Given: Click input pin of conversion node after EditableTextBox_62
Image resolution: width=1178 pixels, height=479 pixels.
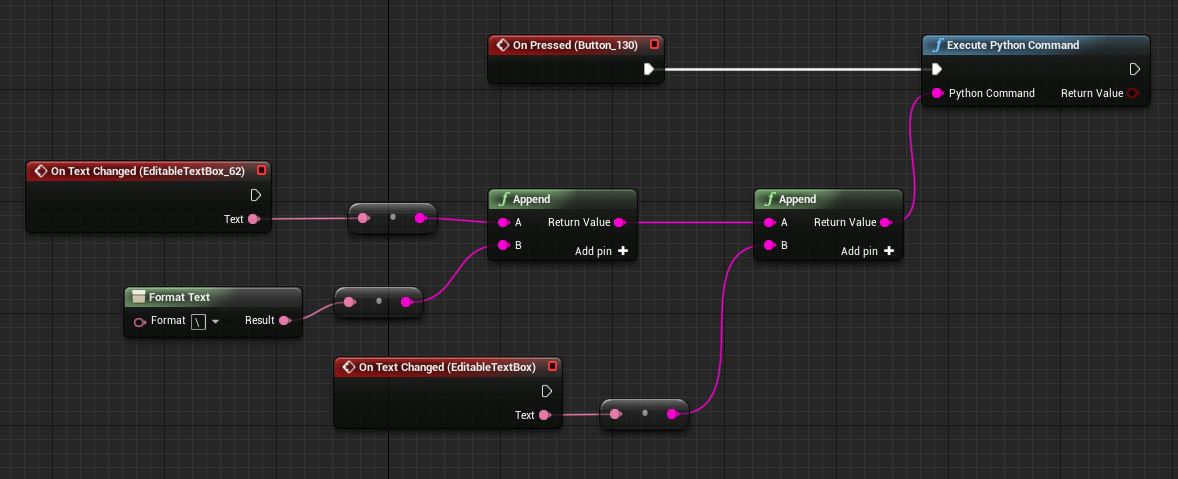Looking at the screenshot, I should tap(364, 218).
